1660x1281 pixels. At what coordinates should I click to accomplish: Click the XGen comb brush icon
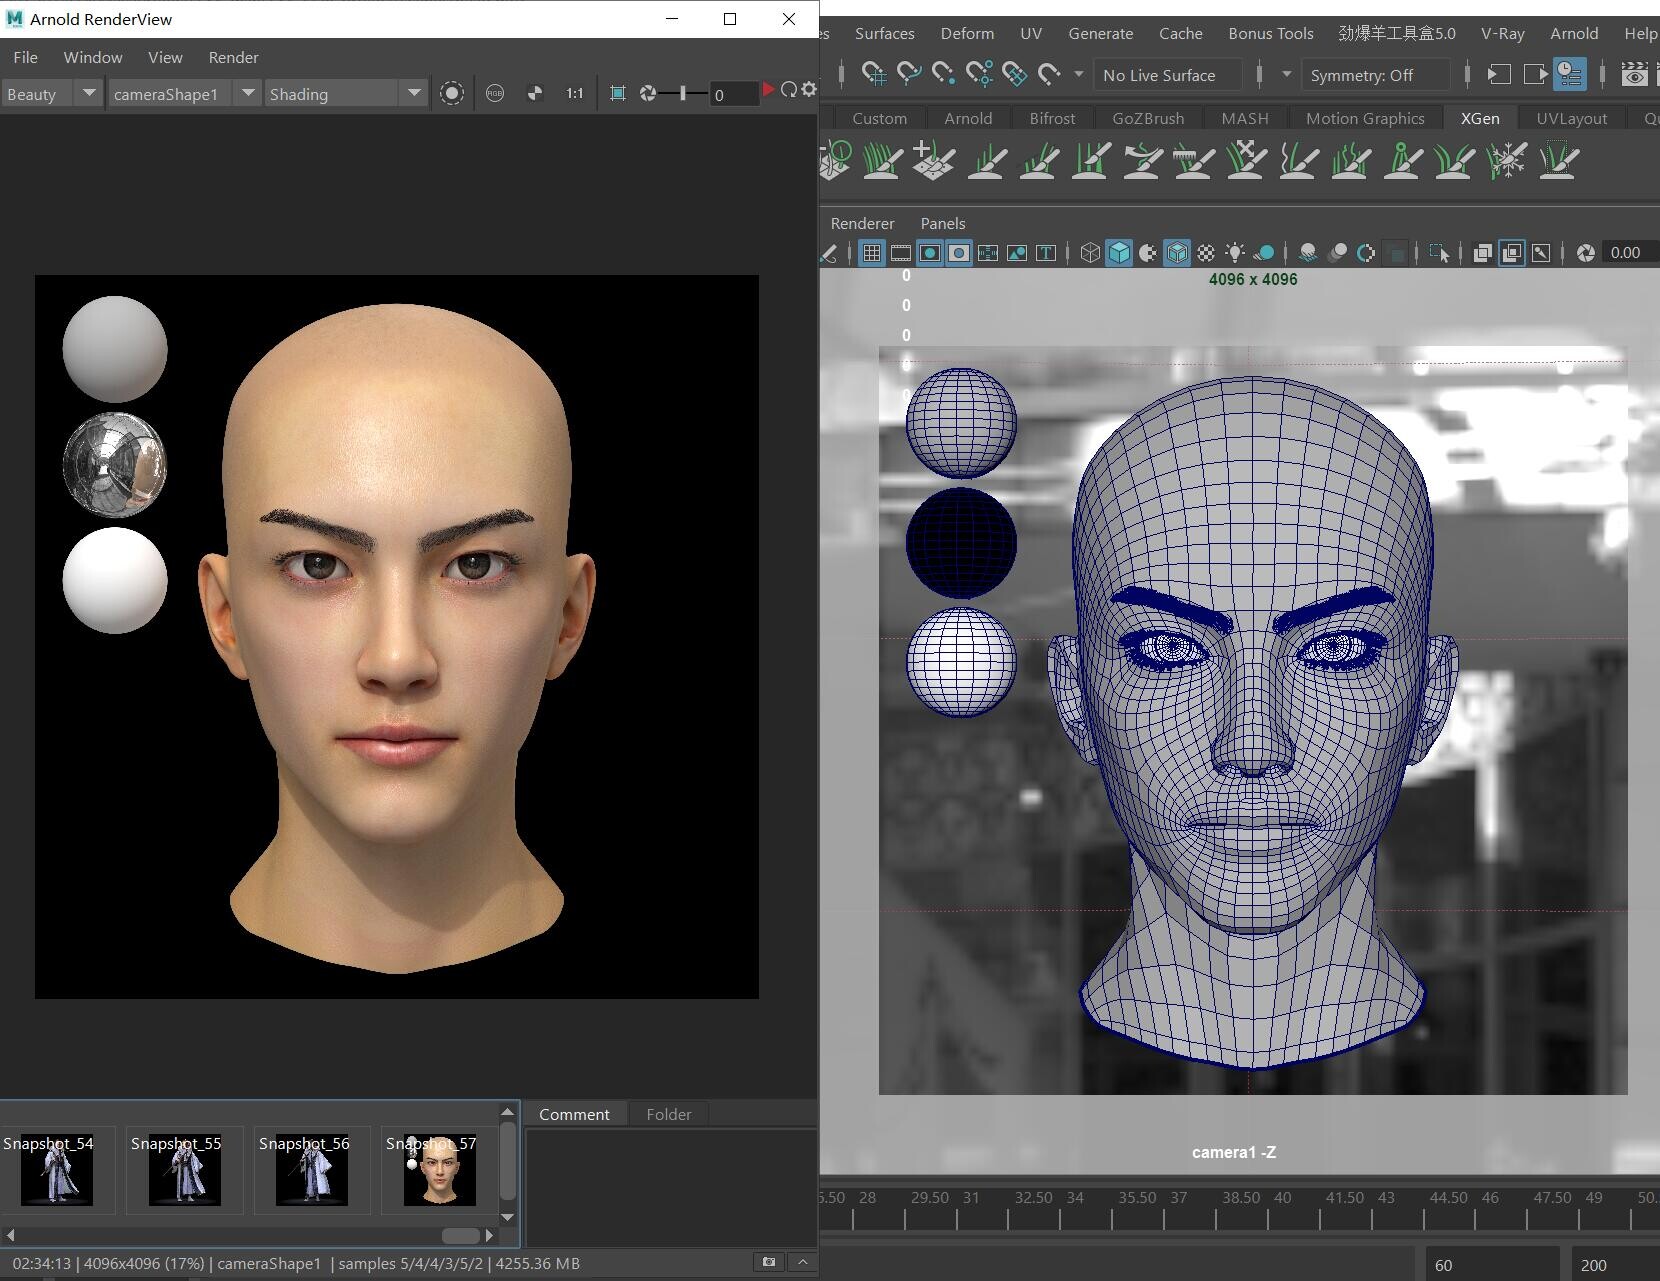tap(1194, 160)
